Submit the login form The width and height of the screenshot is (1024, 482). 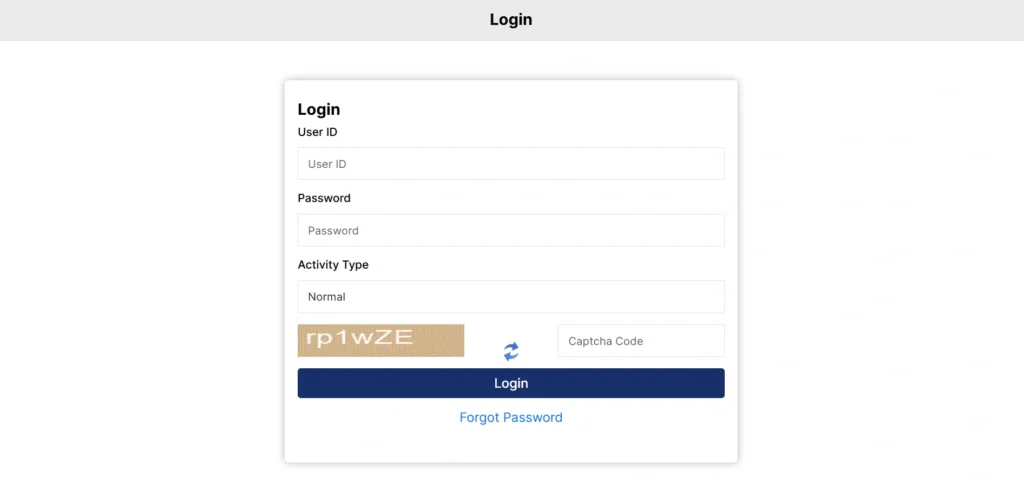510,383
